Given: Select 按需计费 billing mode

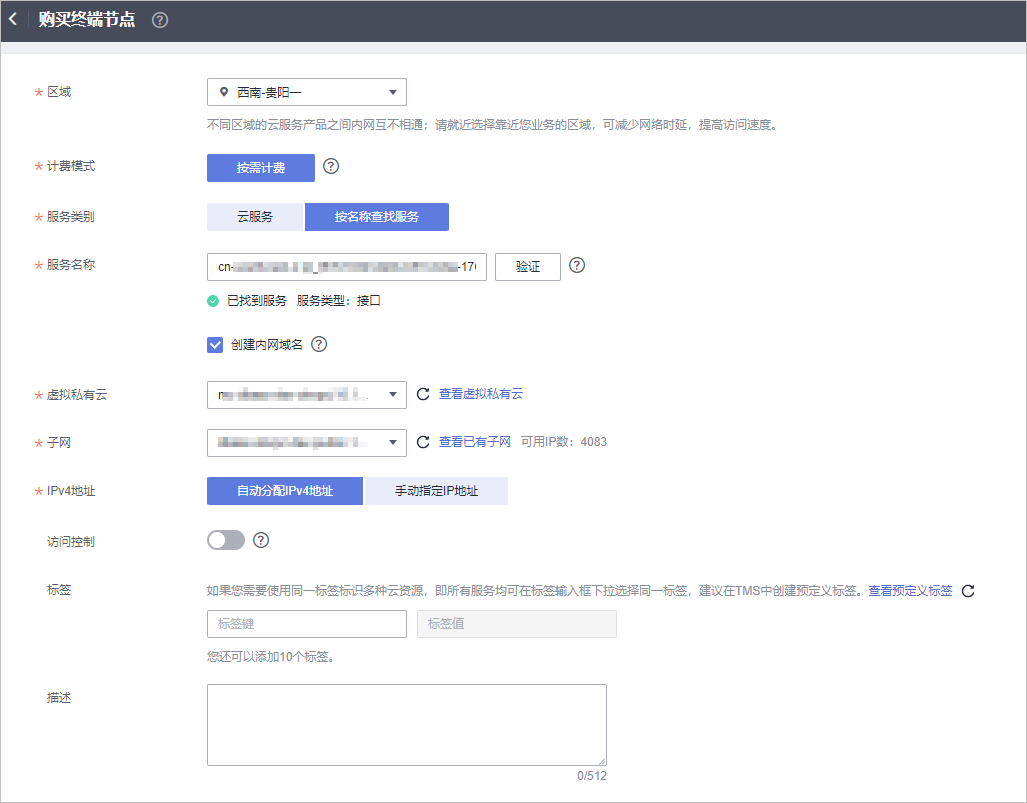Looking at the screenshot, I should coord(261,168).
